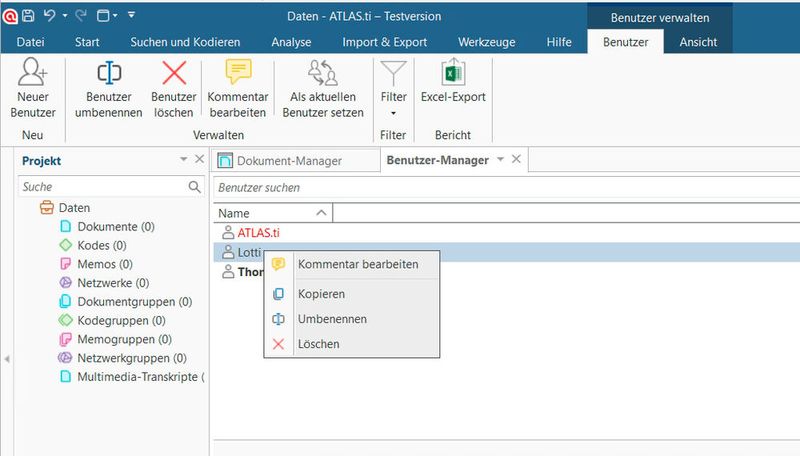This screenshot has height=456, width=800.
Task: Close the Projekt panel
Action: [x=199, y=159]
